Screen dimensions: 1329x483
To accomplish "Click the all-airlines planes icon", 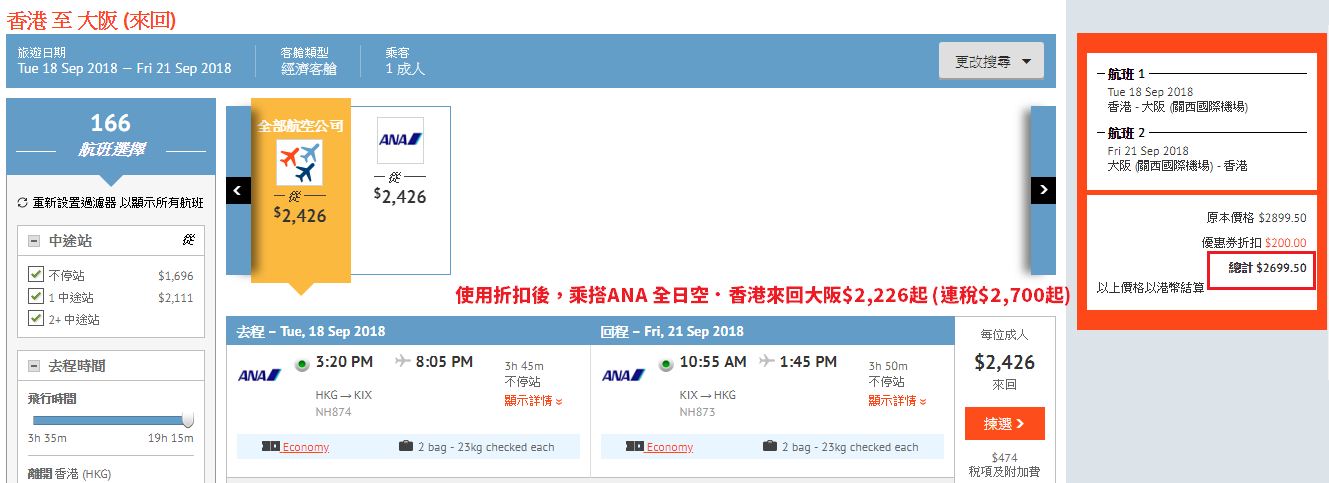I will point(300,162).
